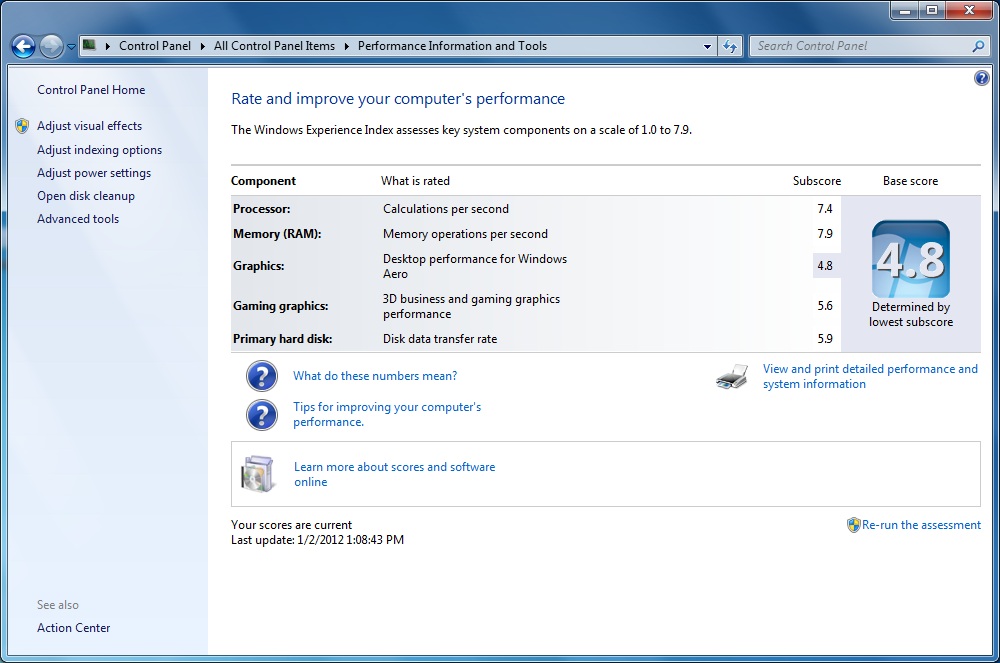
Task: Click the highlighted Graphics subscore 4.8
Action: 826,266
